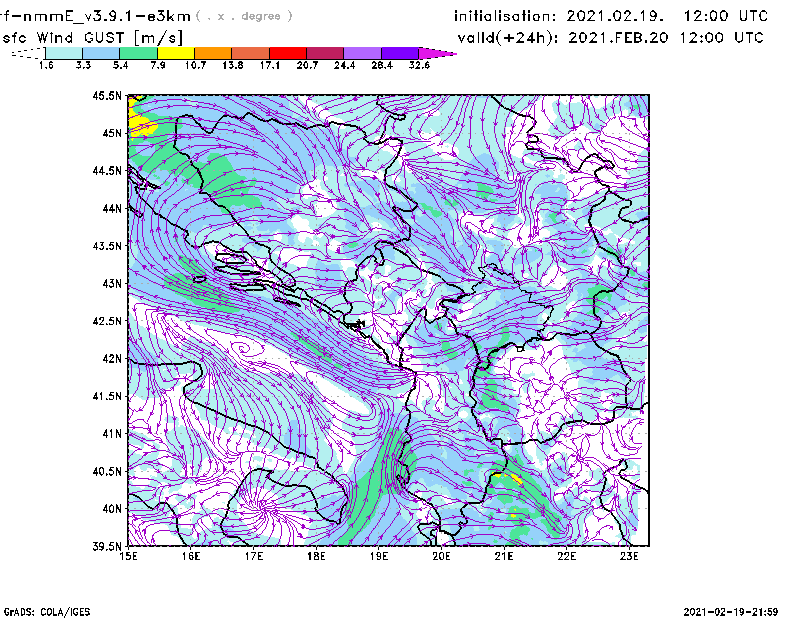This screenshot has width=800, height=618.
Task: Click the 43N latitude label
Action: point(112,283)
